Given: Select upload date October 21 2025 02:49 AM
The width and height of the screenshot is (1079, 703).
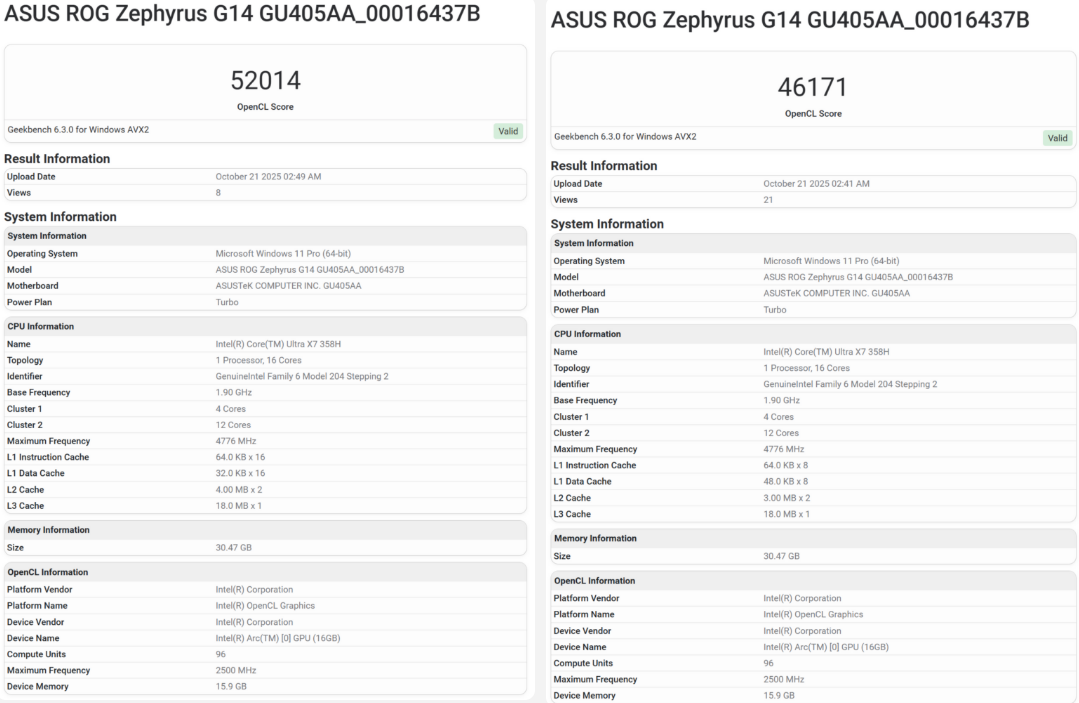Looking at the screenshot, I should coord(268,177).
